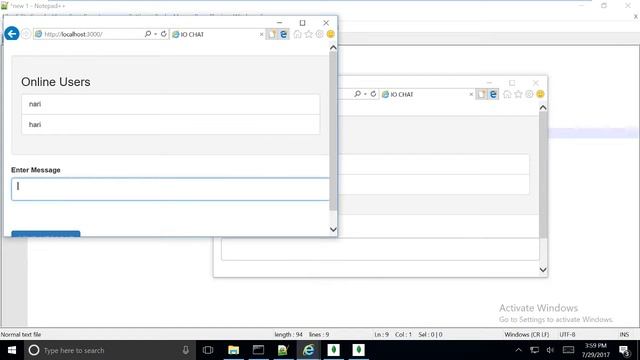Click the blue Send button below message box

pyautogui.click(x=46, y=233)
